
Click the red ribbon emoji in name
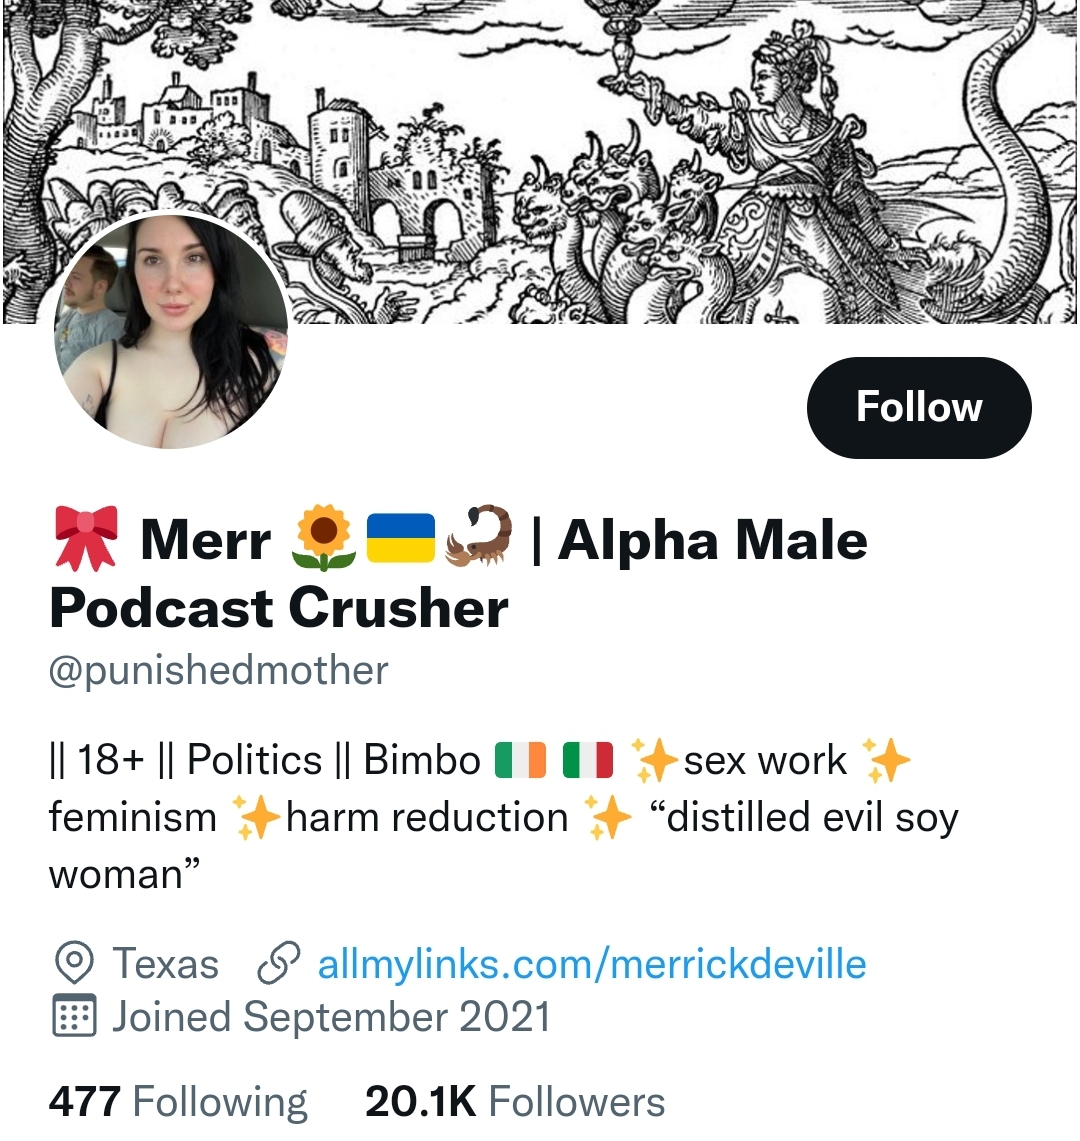tap(84, 538)
